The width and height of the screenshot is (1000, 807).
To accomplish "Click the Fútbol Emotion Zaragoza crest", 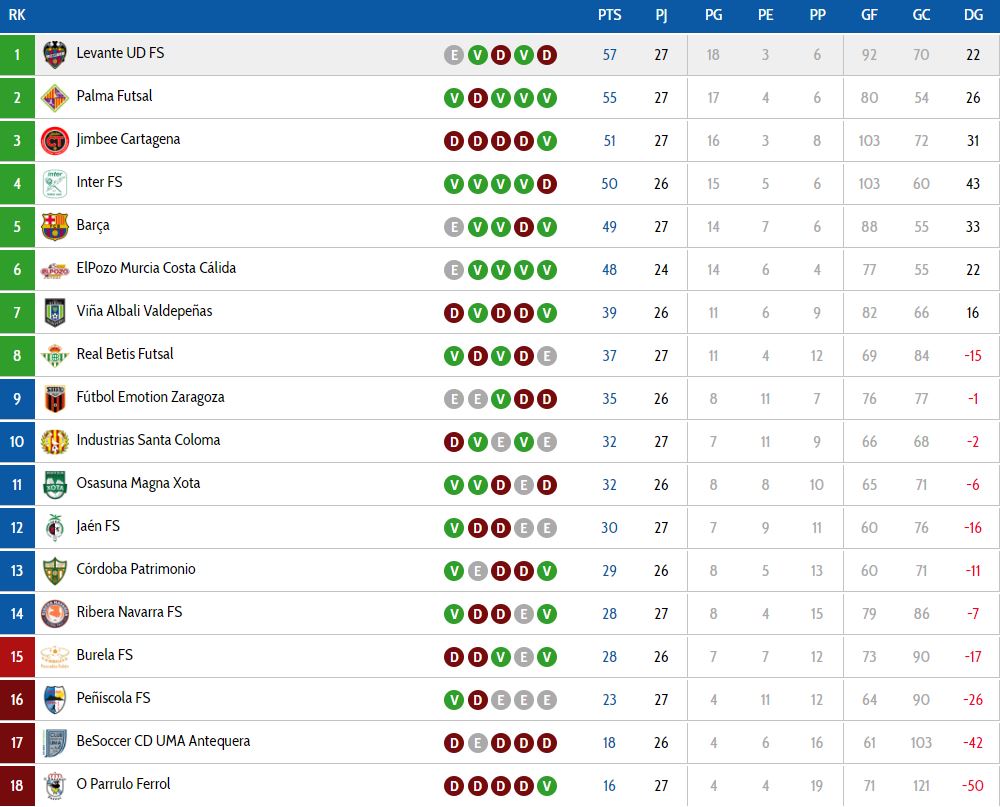I will (55, 399).
